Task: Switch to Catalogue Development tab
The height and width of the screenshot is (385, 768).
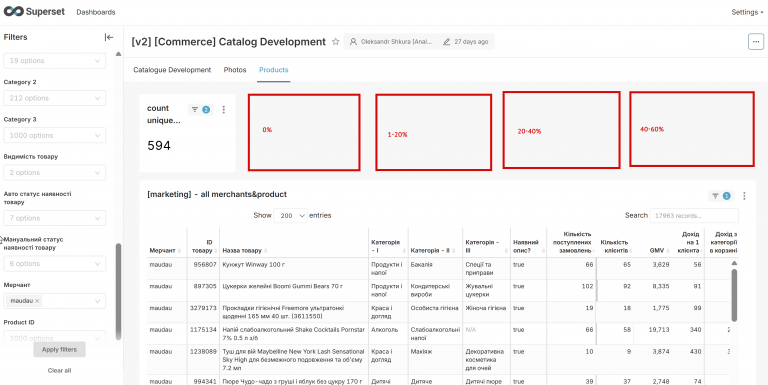Action: pos(172,70)
